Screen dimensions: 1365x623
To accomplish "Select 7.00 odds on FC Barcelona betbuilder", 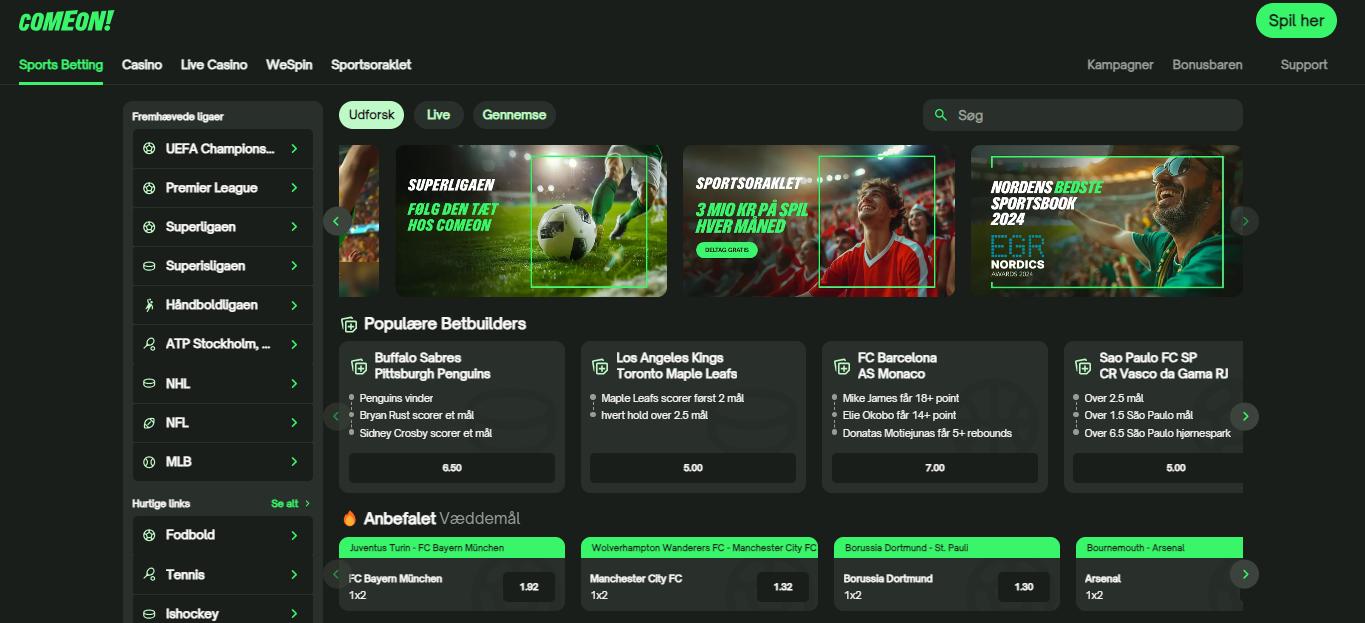I will [935, 468].
